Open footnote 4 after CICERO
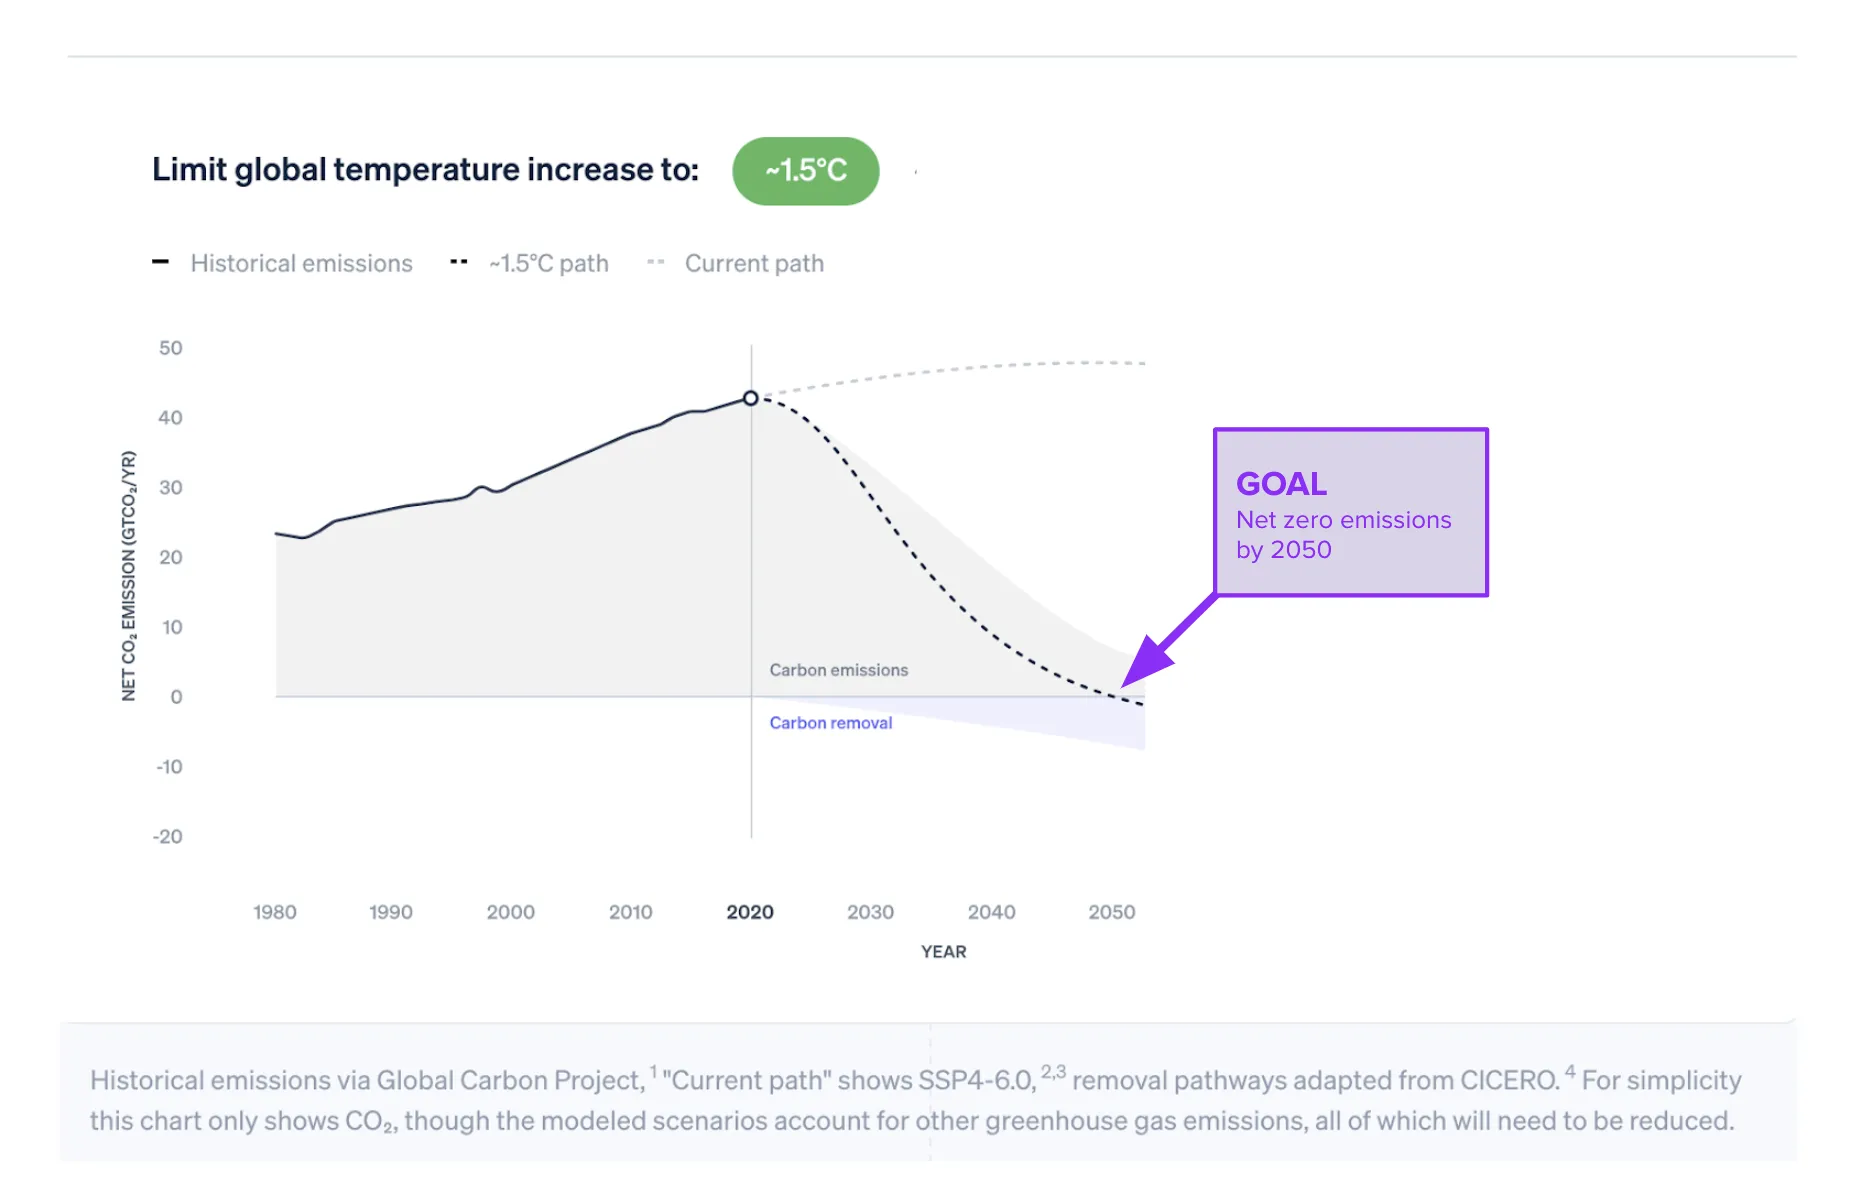 1570,1072
